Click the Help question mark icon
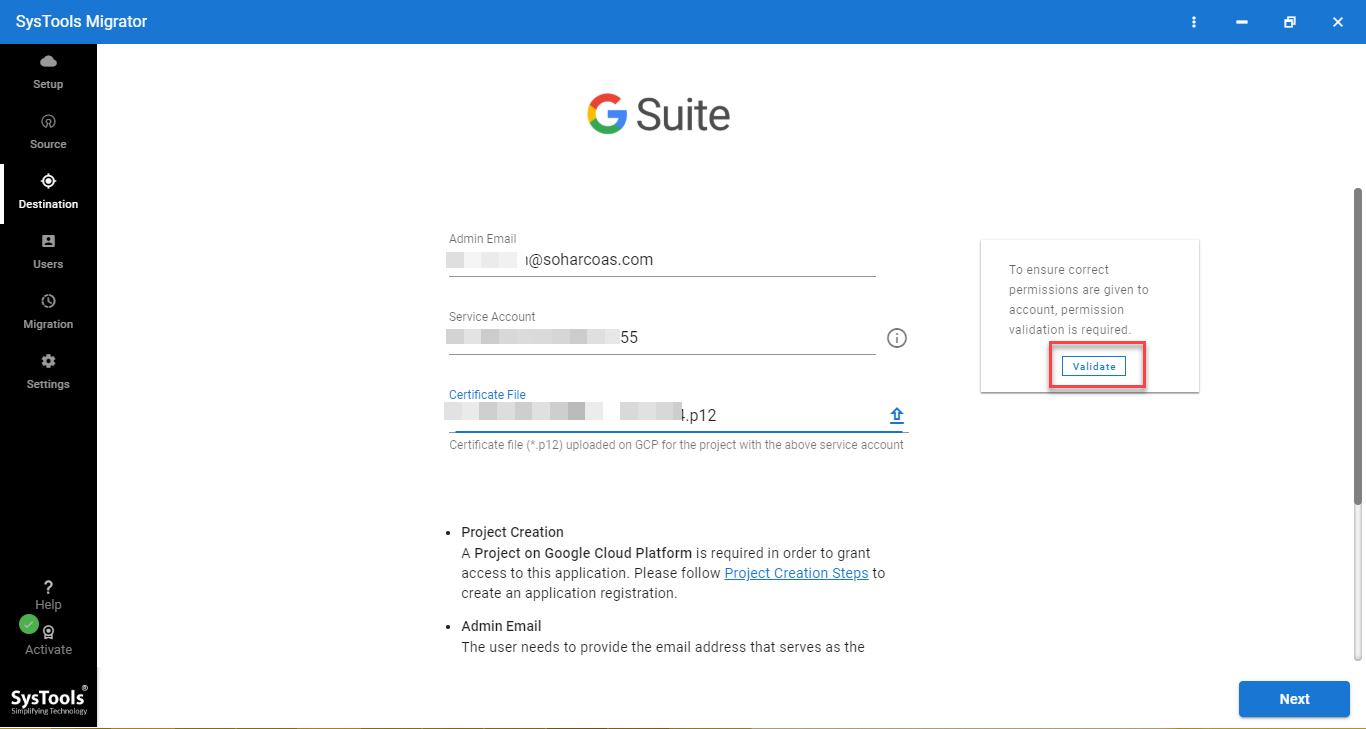This screenshot has width=1366, height=729. [x=48, y=588]
